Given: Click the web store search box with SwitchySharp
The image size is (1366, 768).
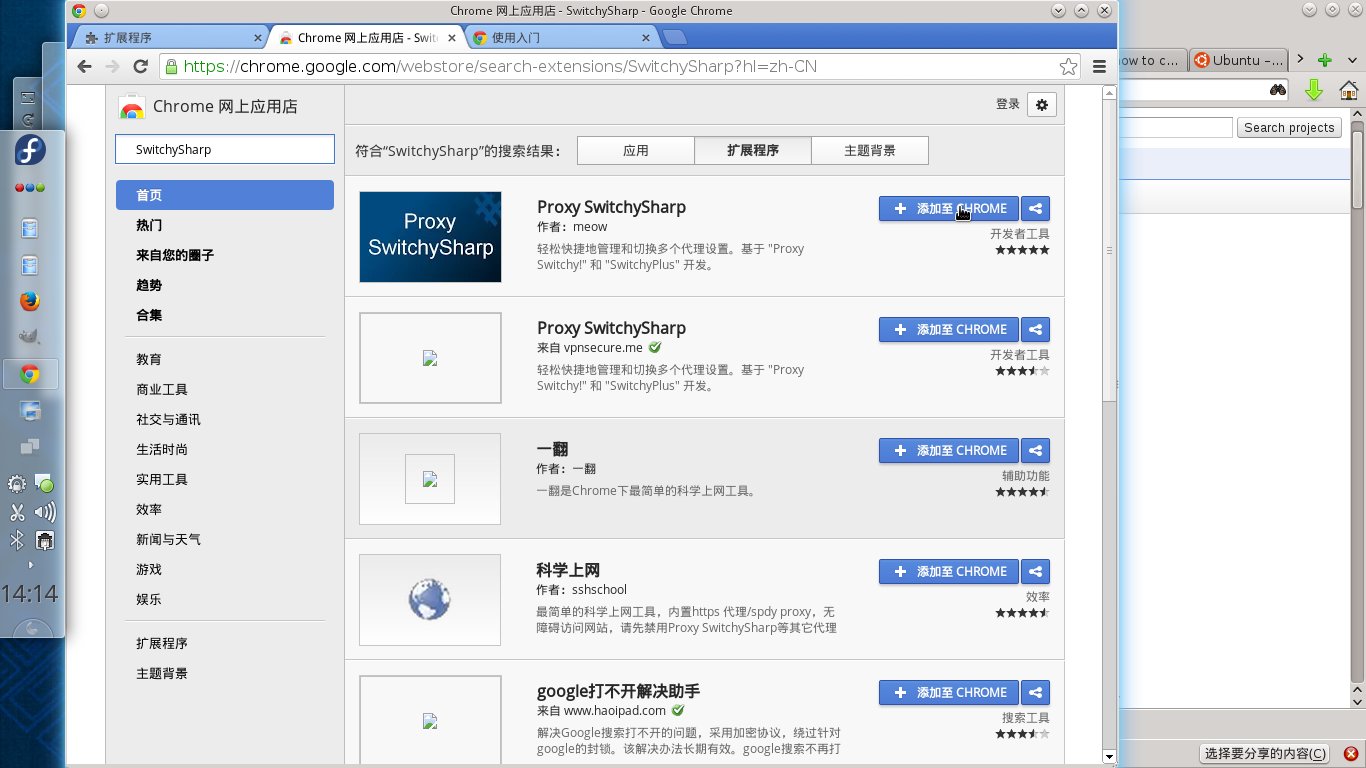Looking at the screenshot, I should 225,149.
